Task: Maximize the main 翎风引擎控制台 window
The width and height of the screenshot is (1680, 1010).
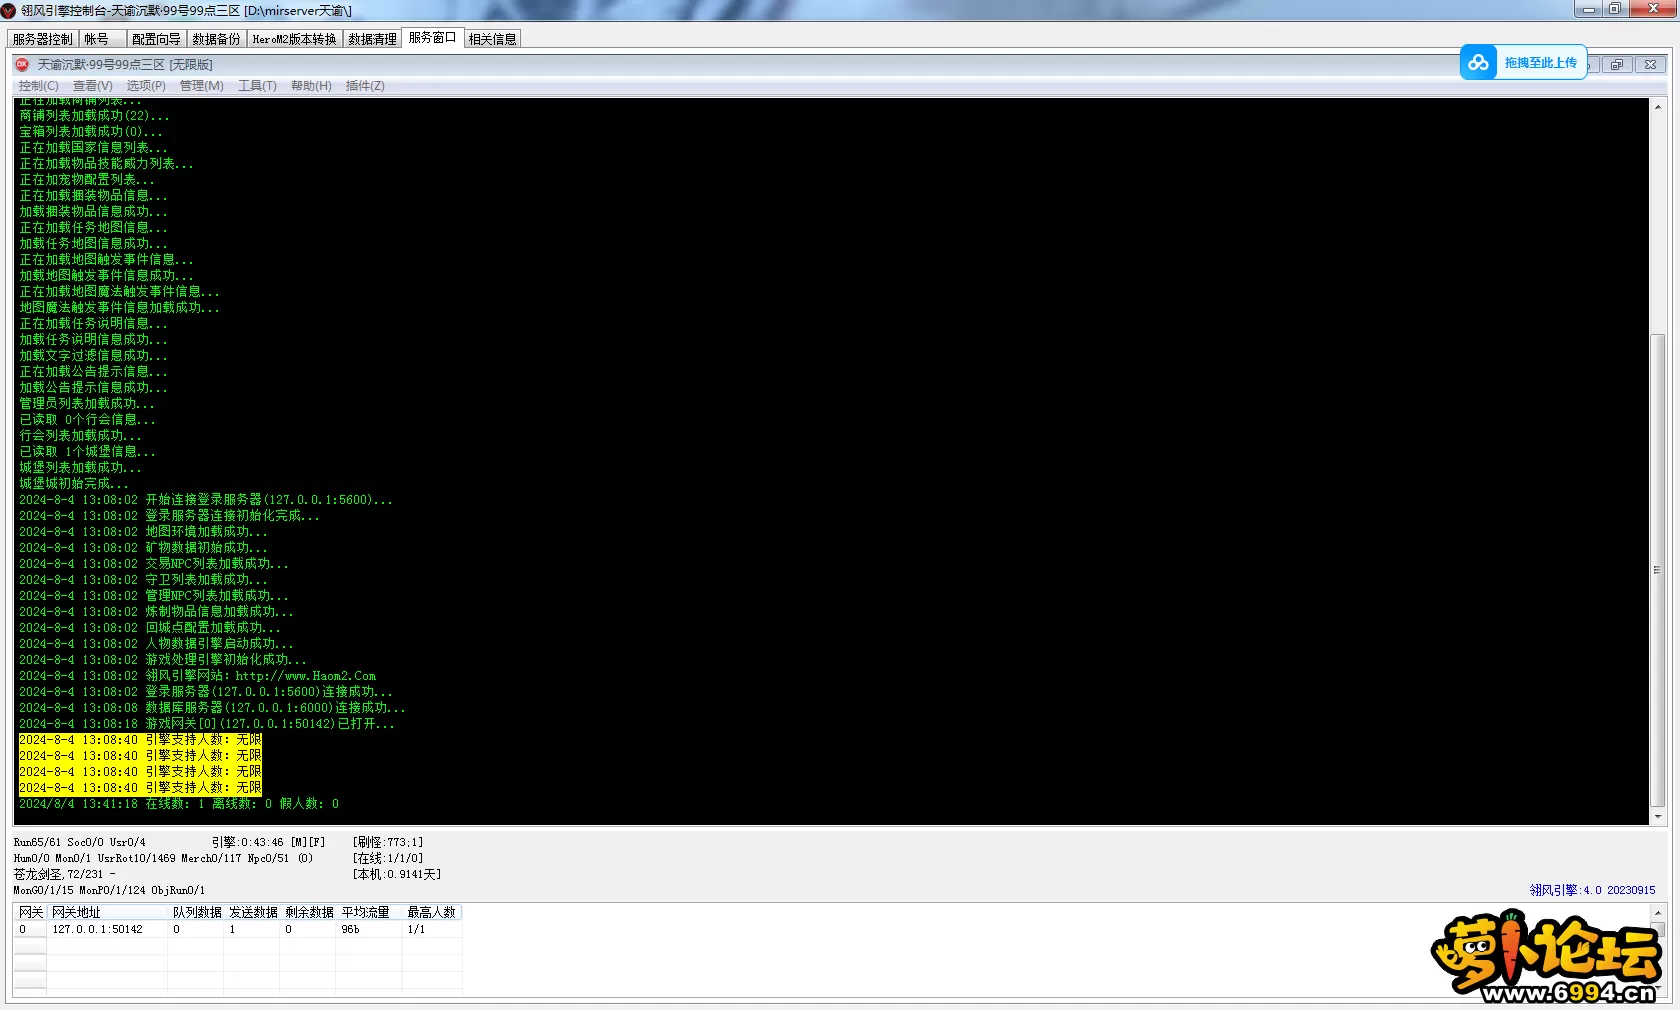Action: pos(1614,9)
